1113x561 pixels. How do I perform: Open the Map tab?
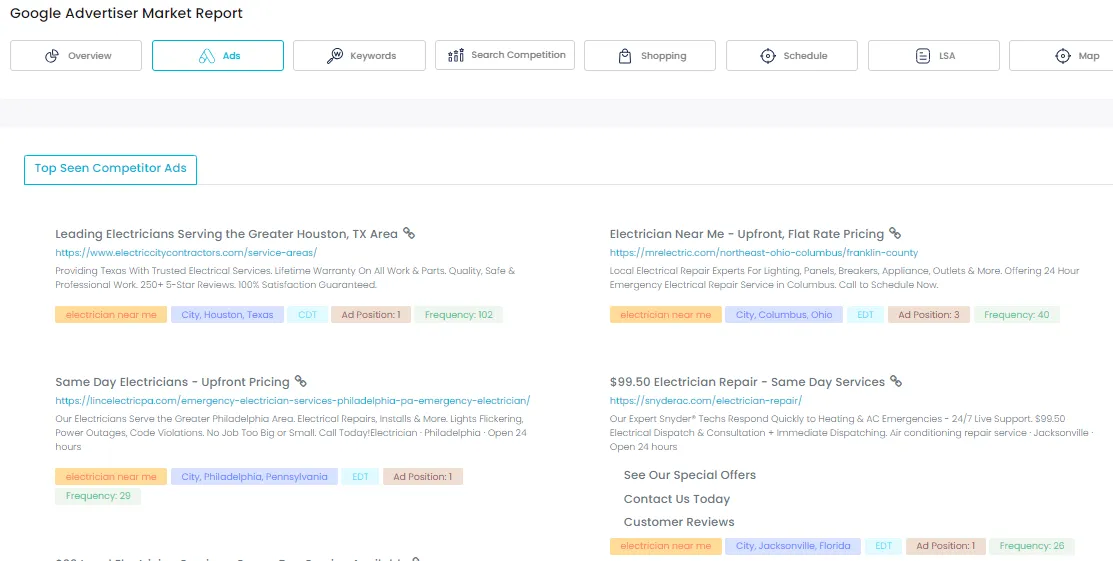pos(1075,56)
